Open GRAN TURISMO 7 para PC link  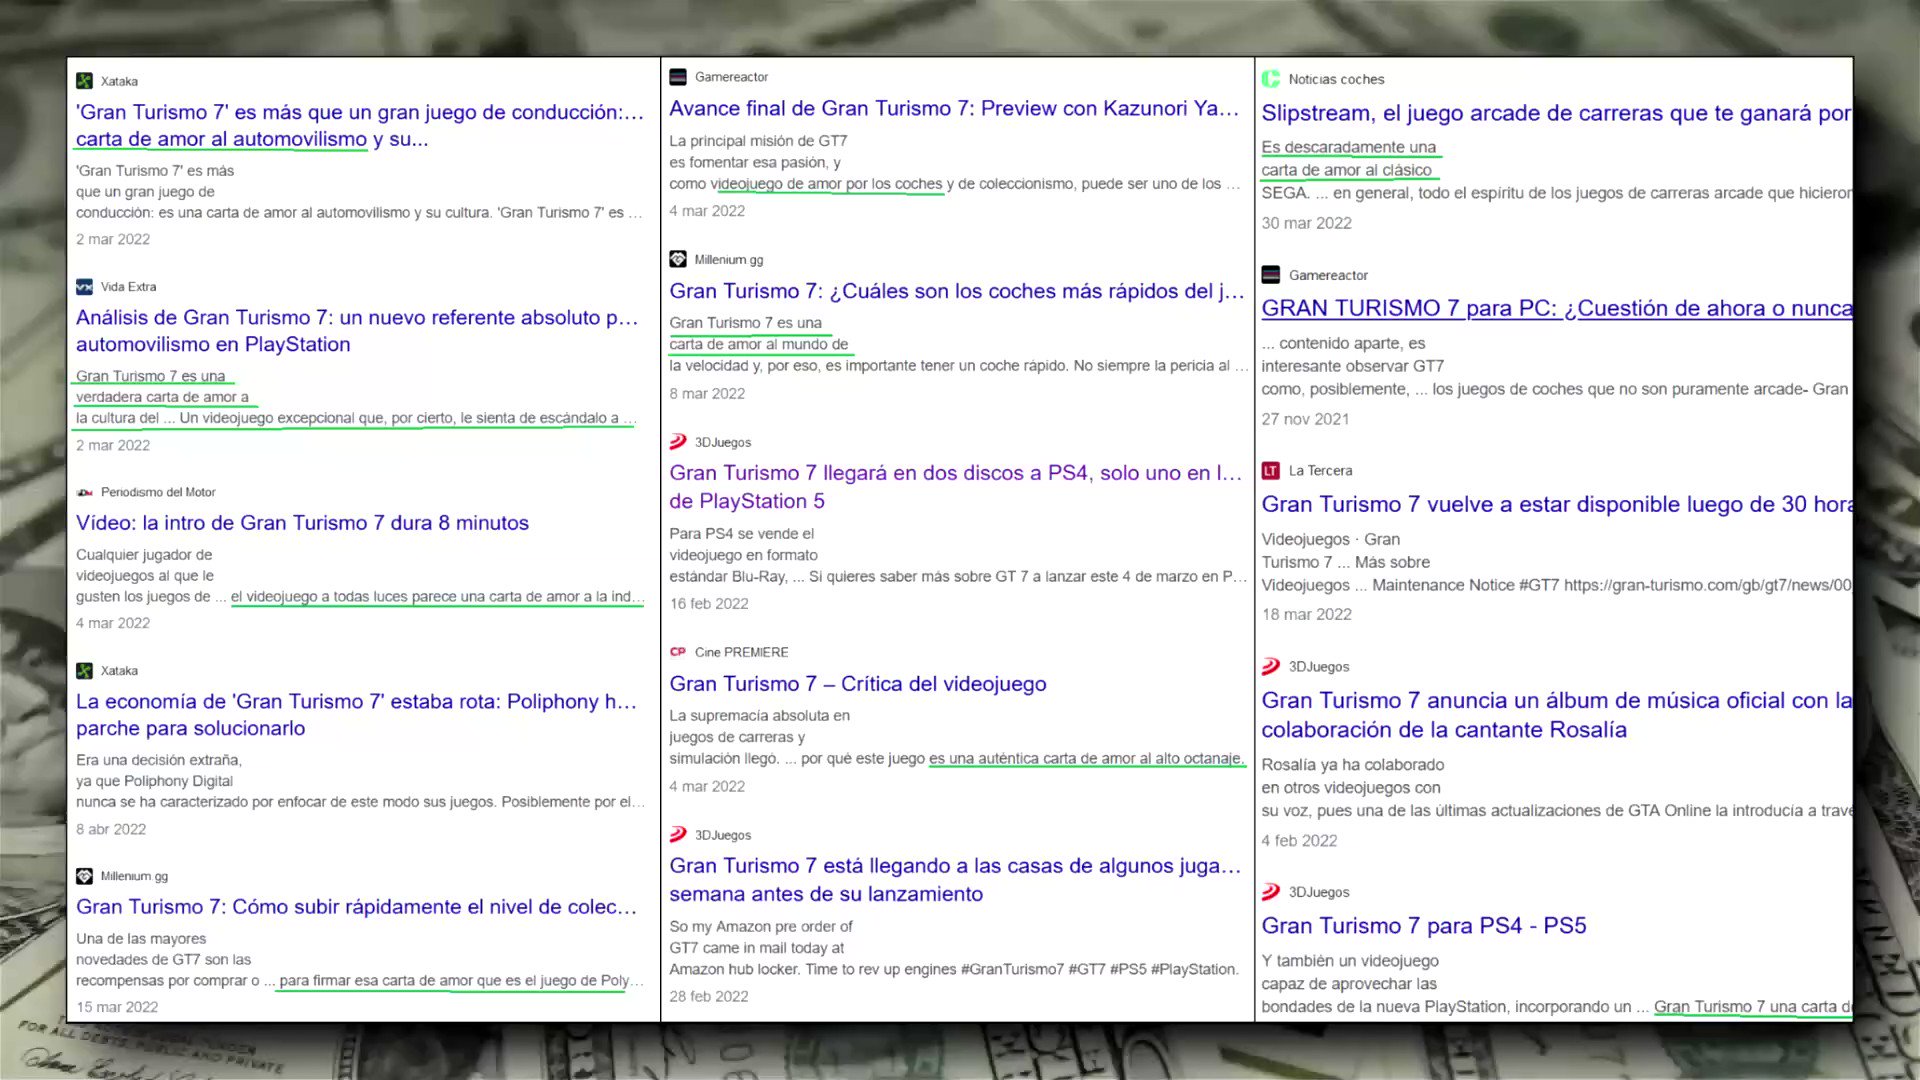[x=1556, y=308]
